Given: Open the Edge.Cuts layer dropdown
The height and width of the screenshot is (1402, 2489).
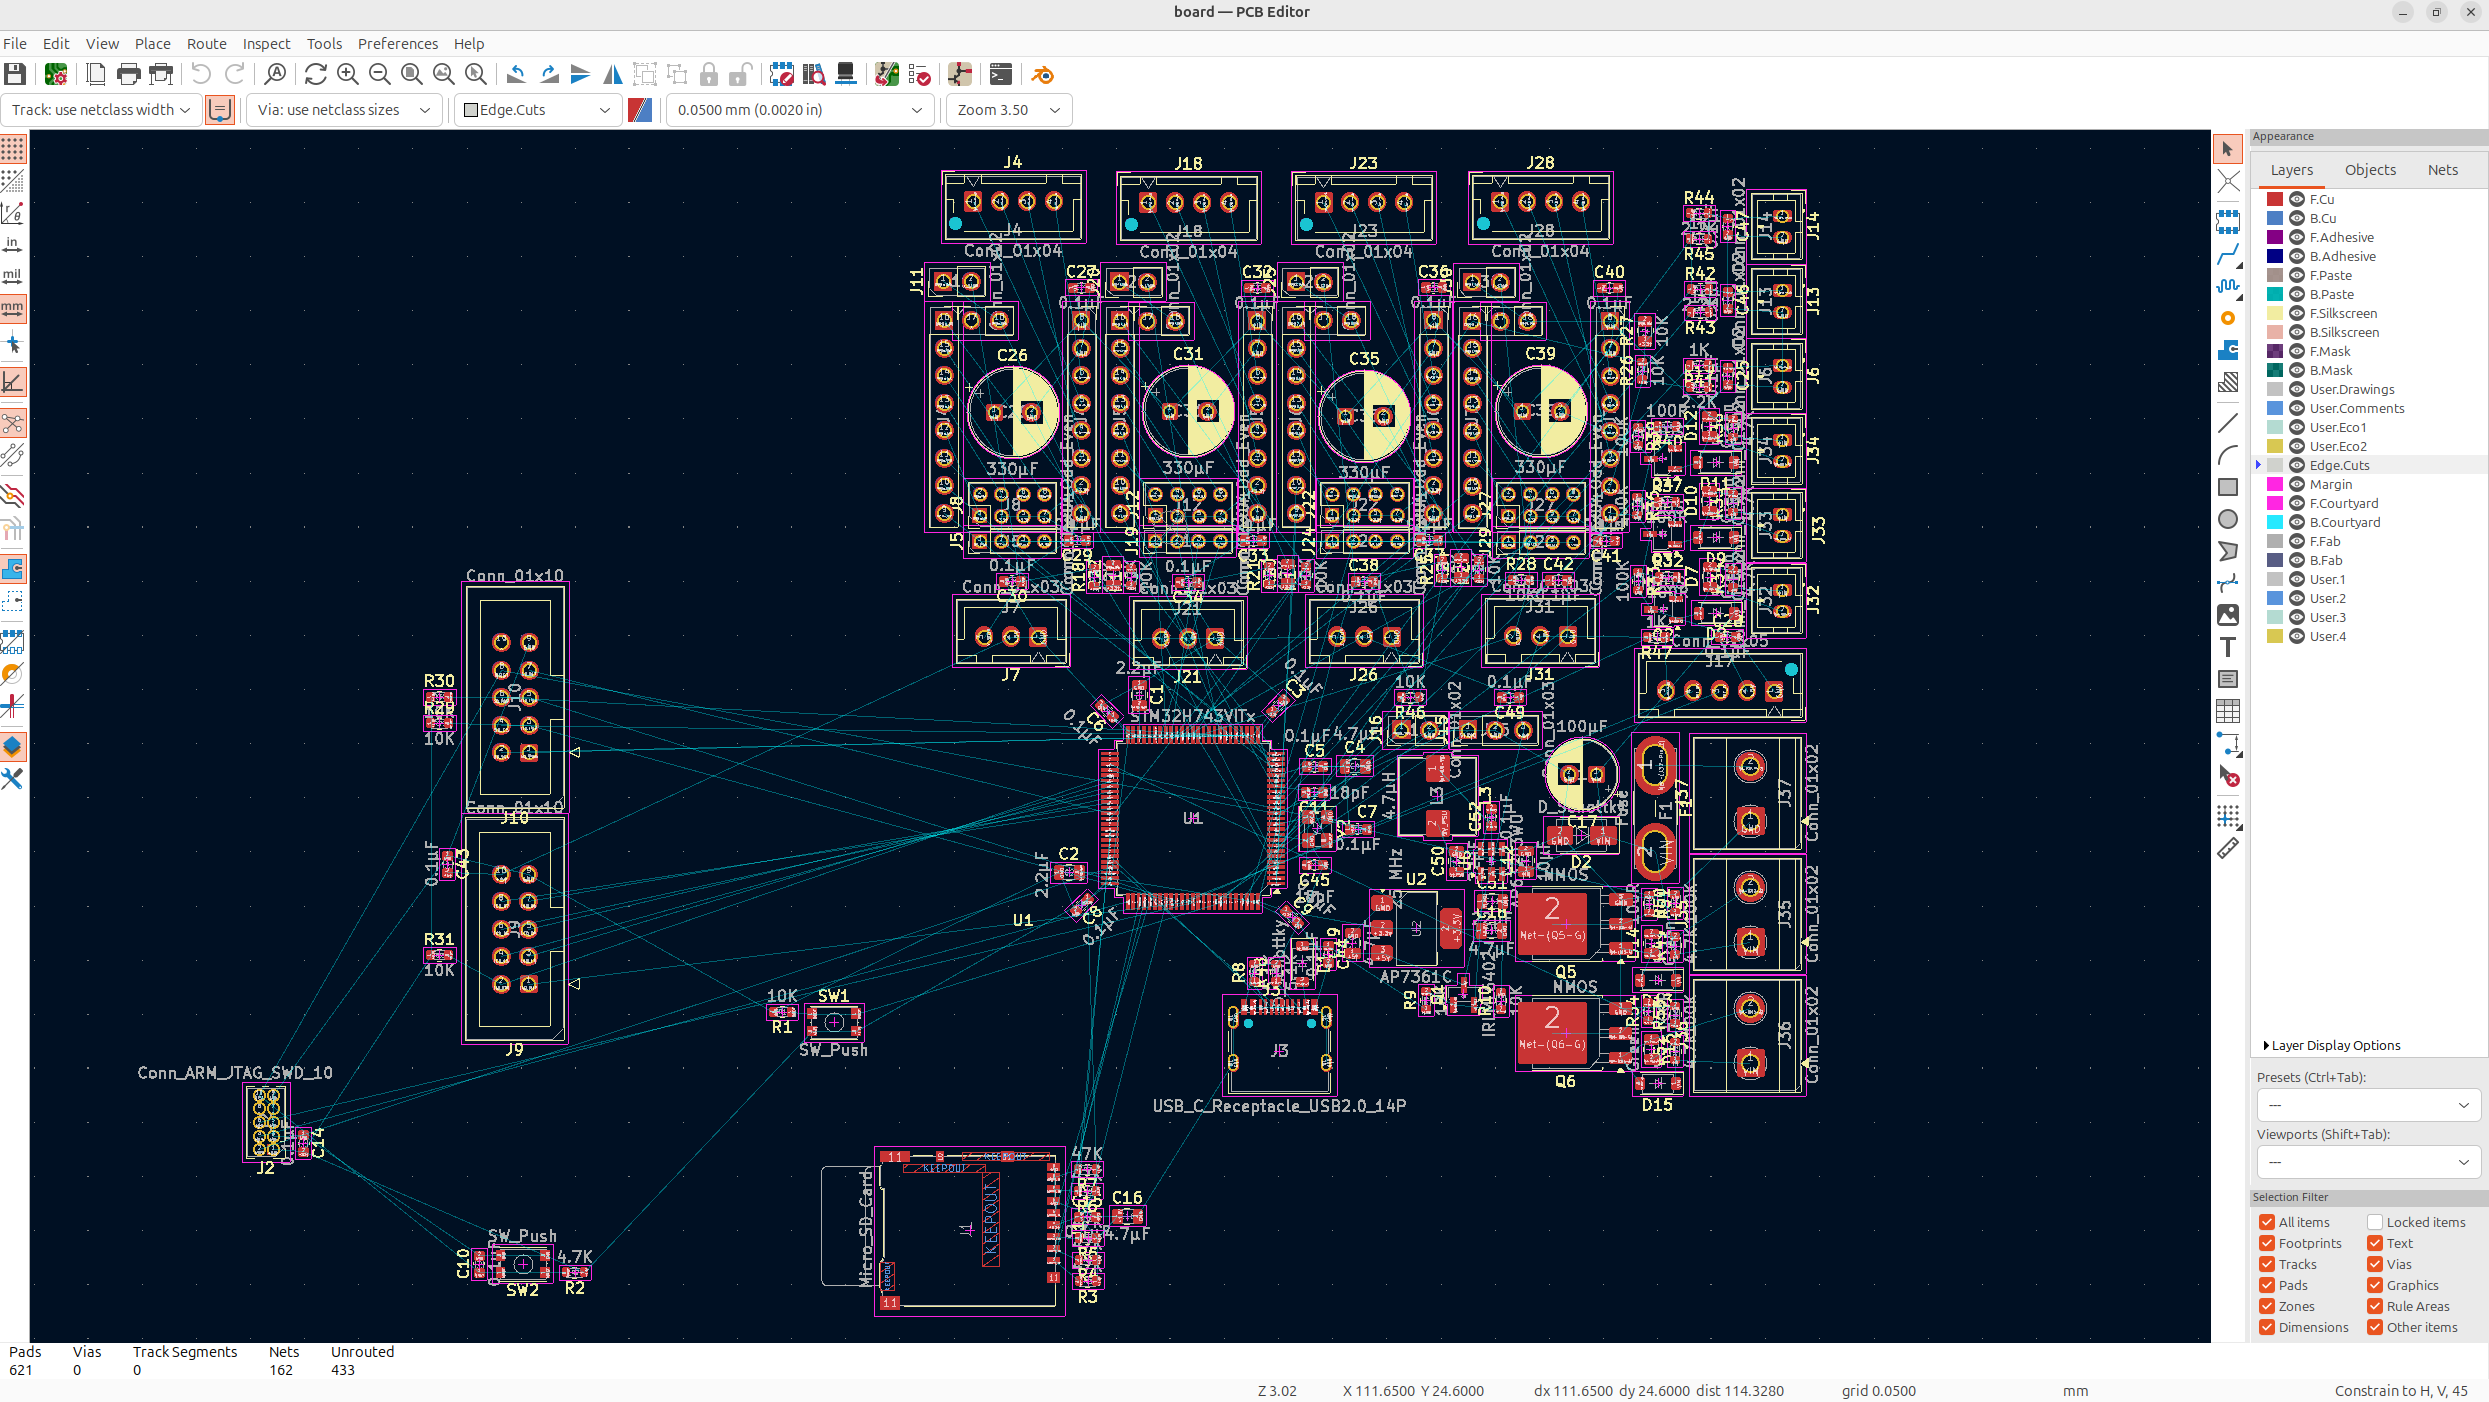Looking at the screenshot, I should pyautogui.click(x=537, y=110).
